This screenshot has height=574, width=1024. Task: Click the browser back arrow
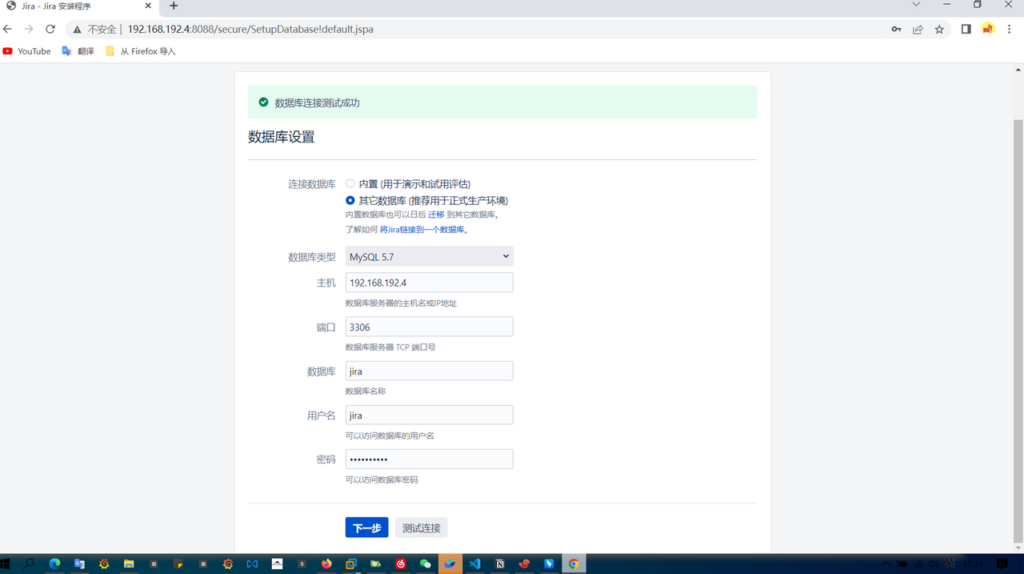coord(8,29)
